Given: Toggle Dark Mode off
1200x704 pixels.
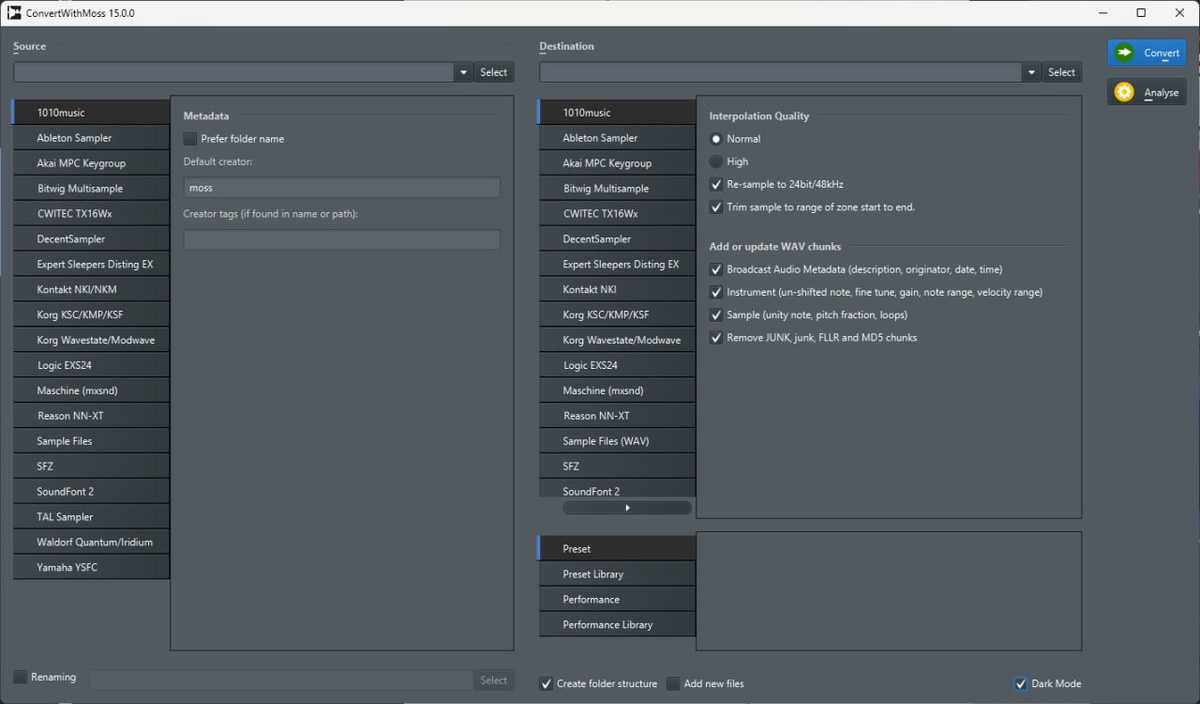Looking at the screenshot, I should point(1021,684).
